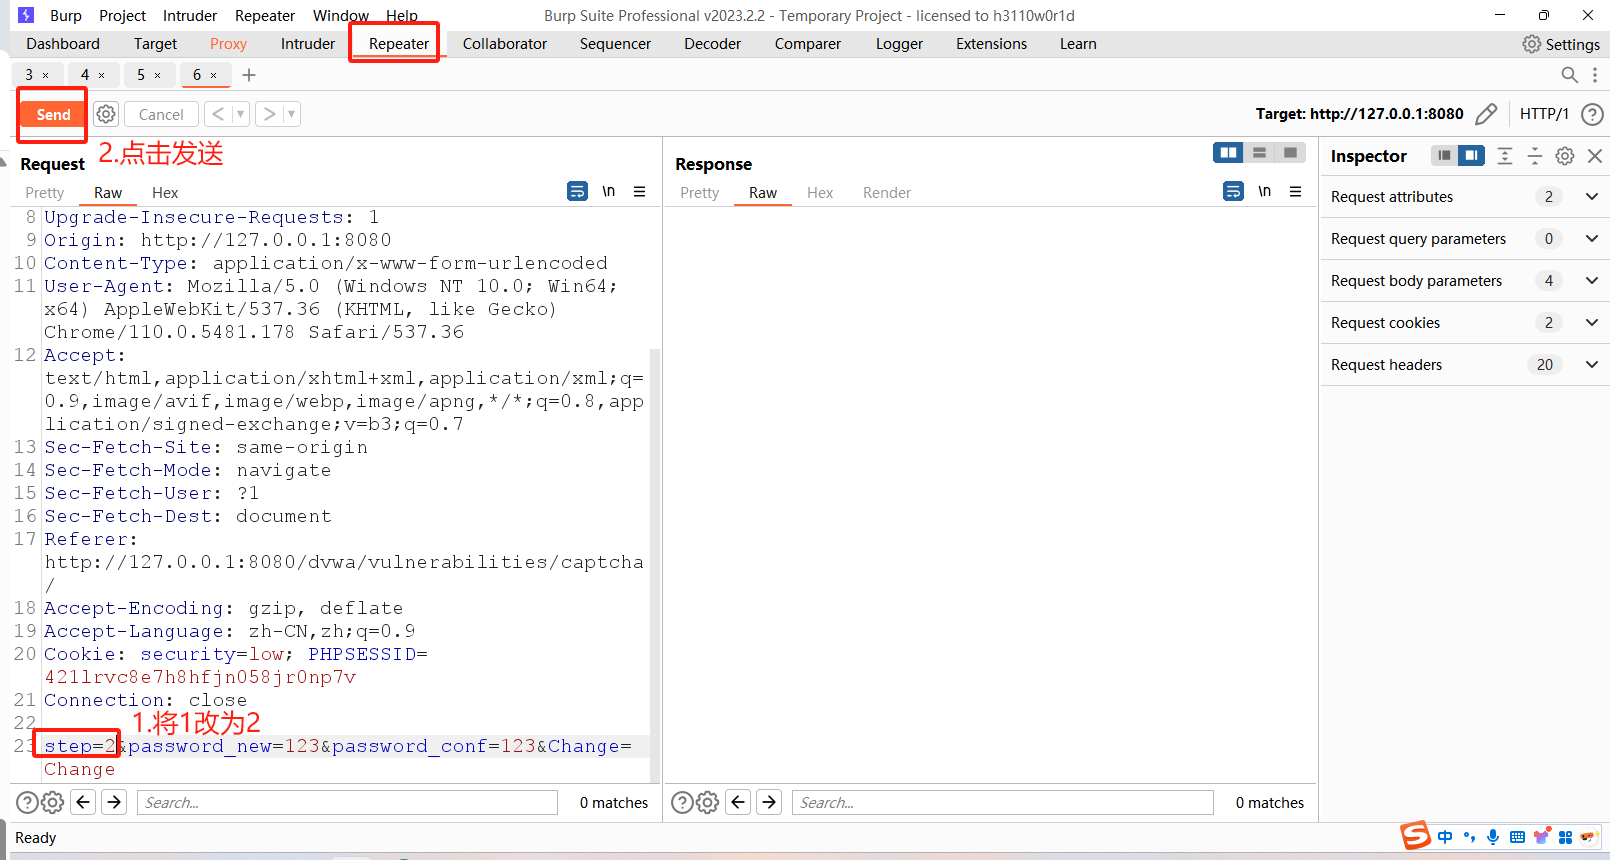Viewport: 1610px width, 860px height.
Task: Select side-by-side layout view
Action: [1228, 152]
